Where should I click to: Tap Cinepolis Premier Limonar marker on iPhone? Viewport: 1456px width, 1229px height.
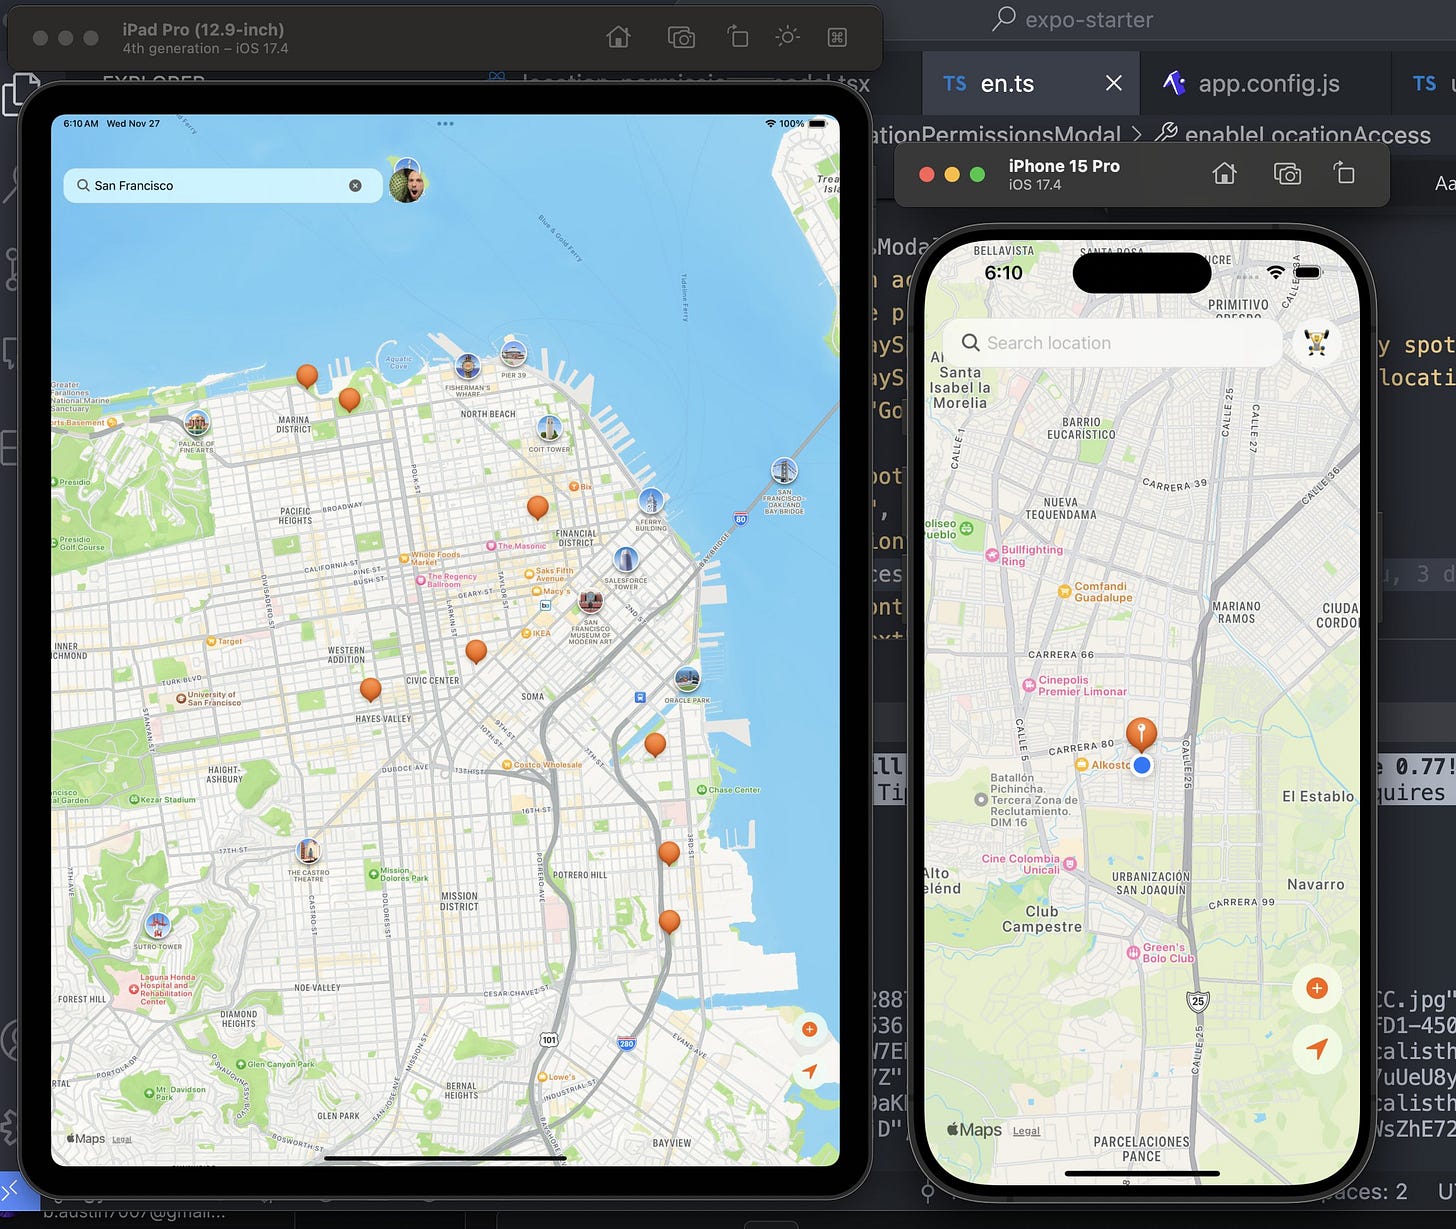pos(1028,685)
